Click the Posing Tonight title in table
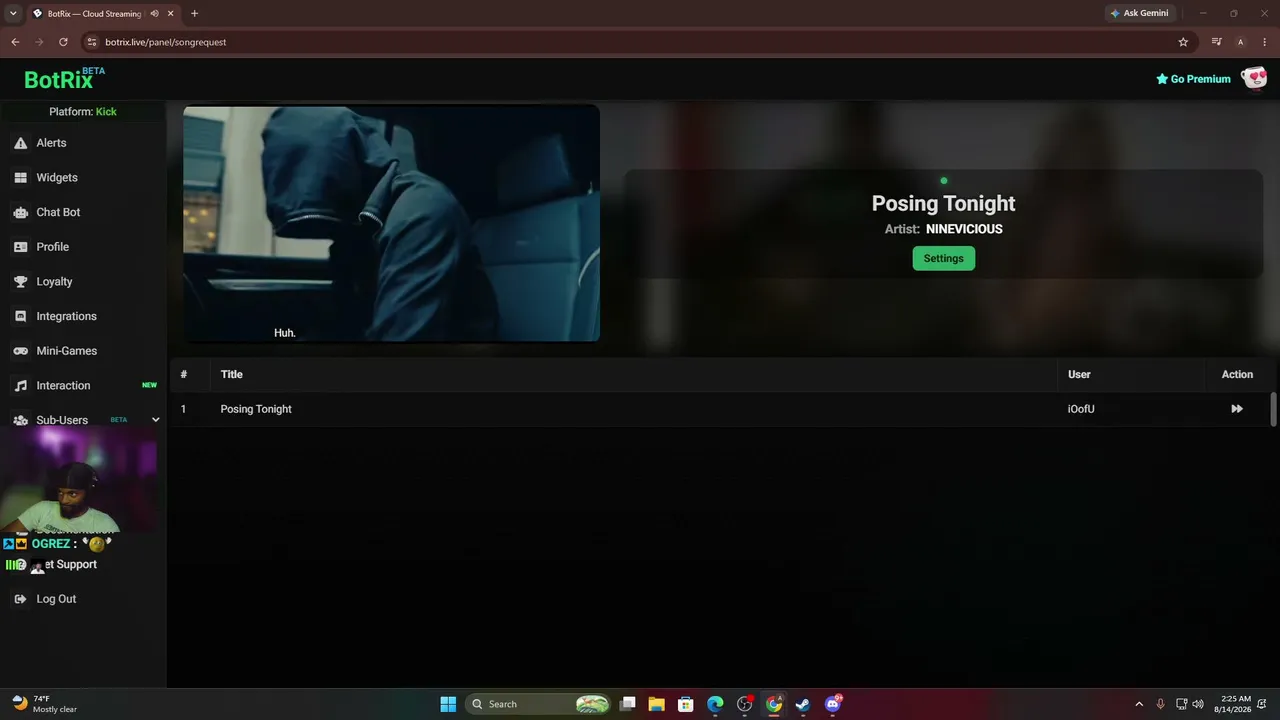This screenshot has width=1280, height=720. tap(256, 409)
